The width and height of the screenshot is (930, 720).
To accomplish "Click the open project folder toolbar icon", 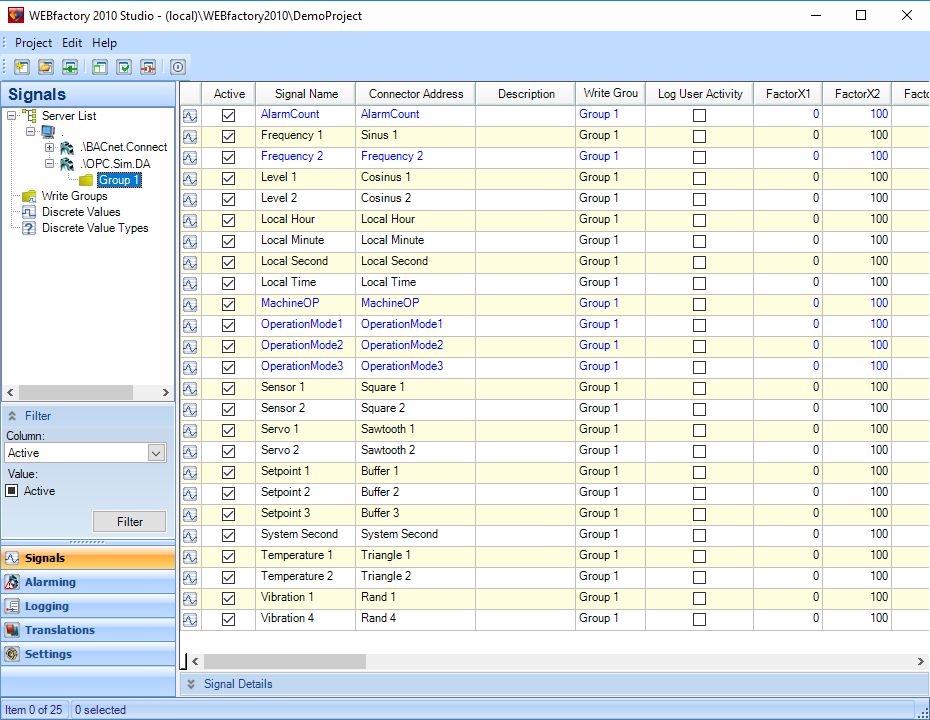I will [46, 67].
